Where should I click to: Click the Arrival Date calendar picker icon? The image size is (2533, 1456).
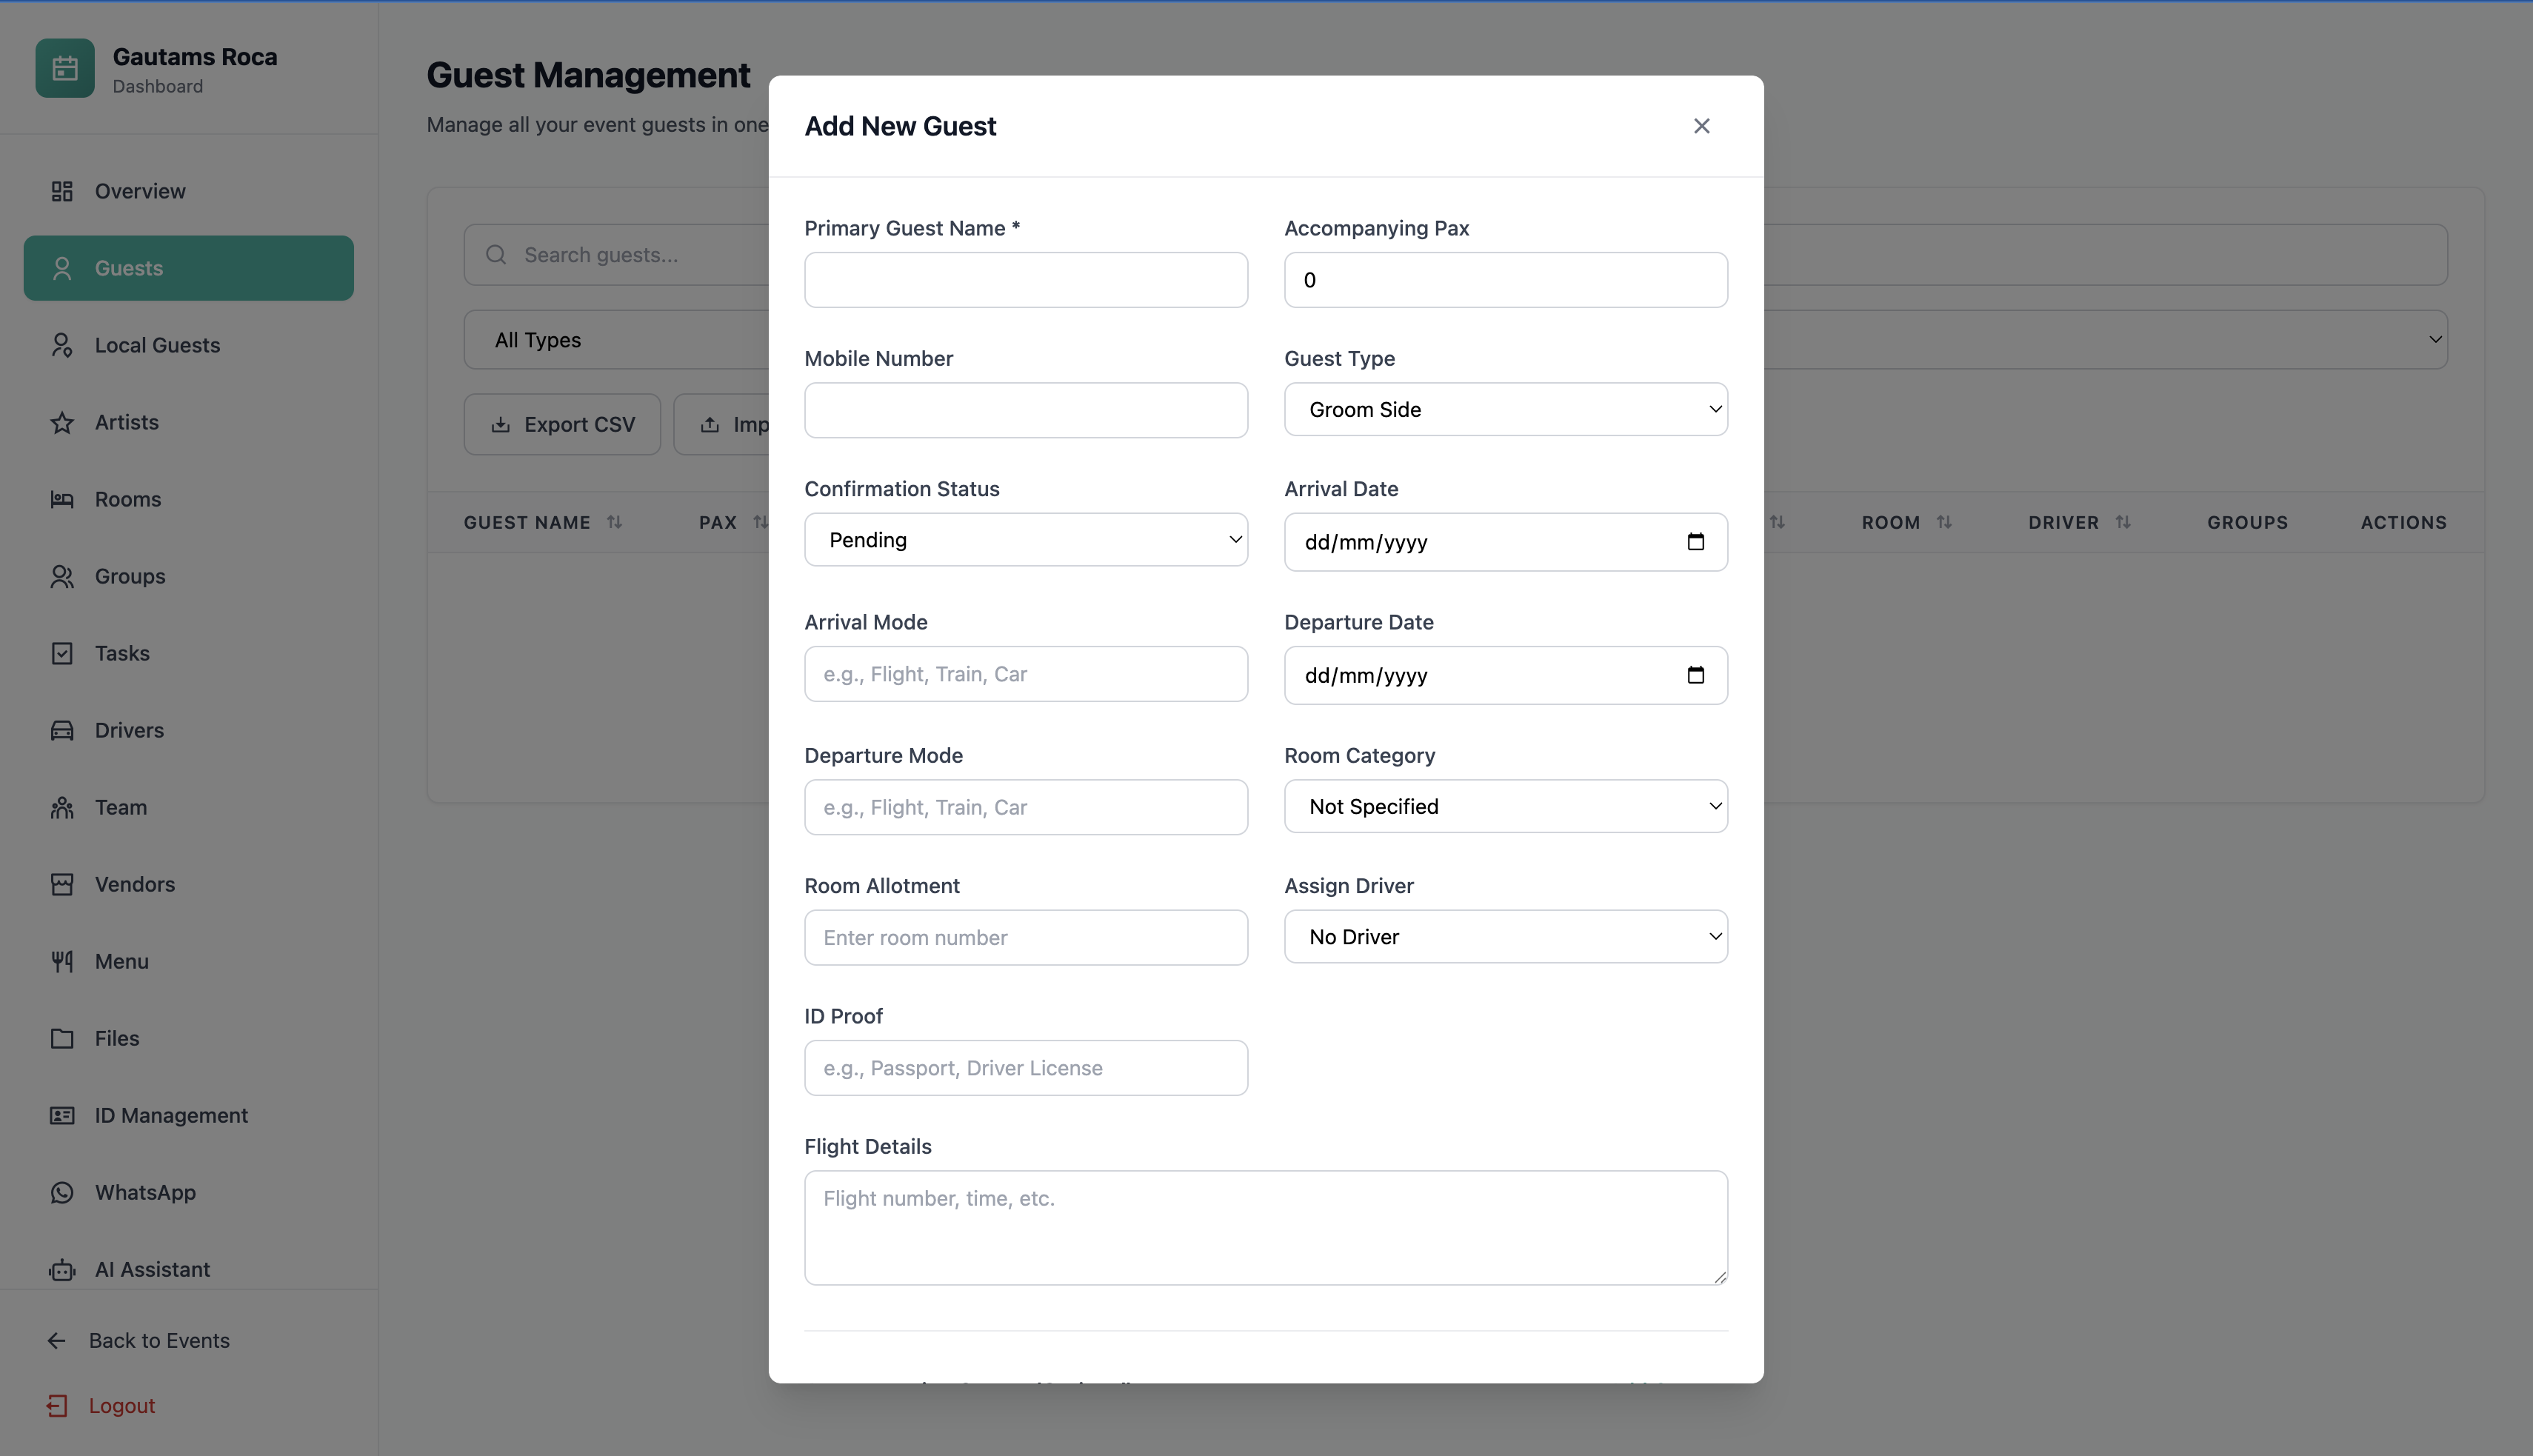tap(1695, 542)
